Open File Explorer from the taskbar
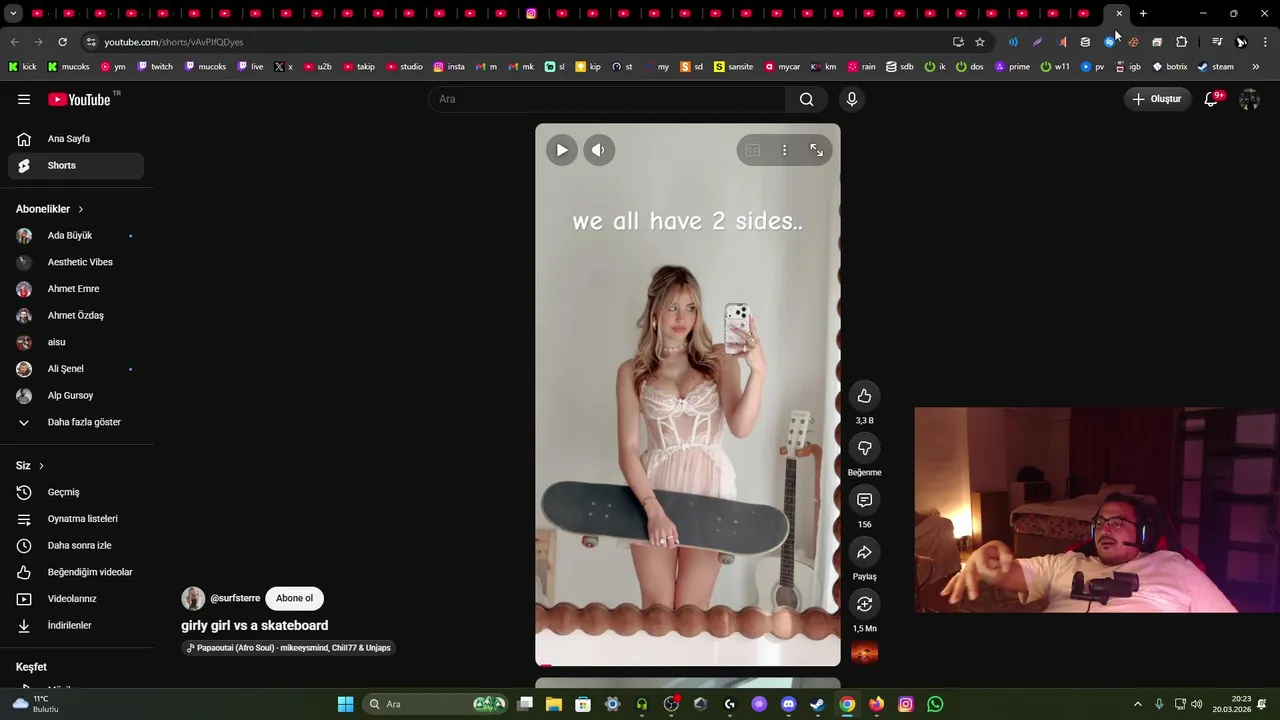Viewport: 1280px width, 720px height. pos(554,704)
